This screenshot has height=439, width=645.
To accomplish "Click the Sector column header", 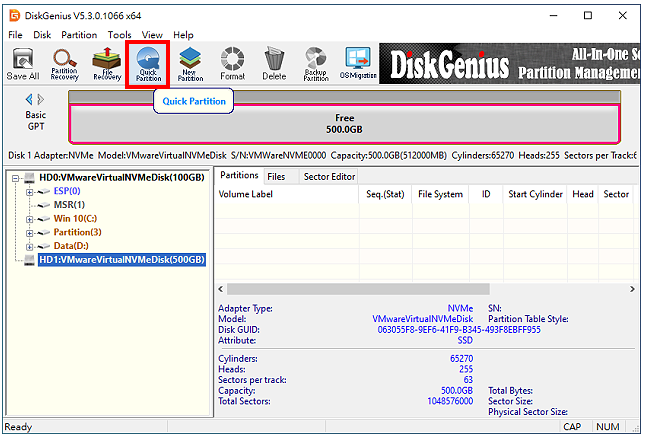I will pyautogui.click(x=616, y=194).
